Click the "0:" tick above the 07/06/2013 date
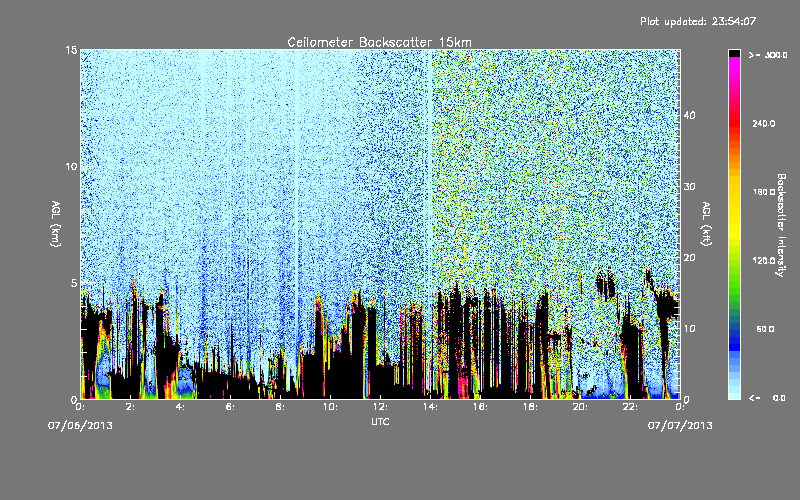 click(80, 407)
